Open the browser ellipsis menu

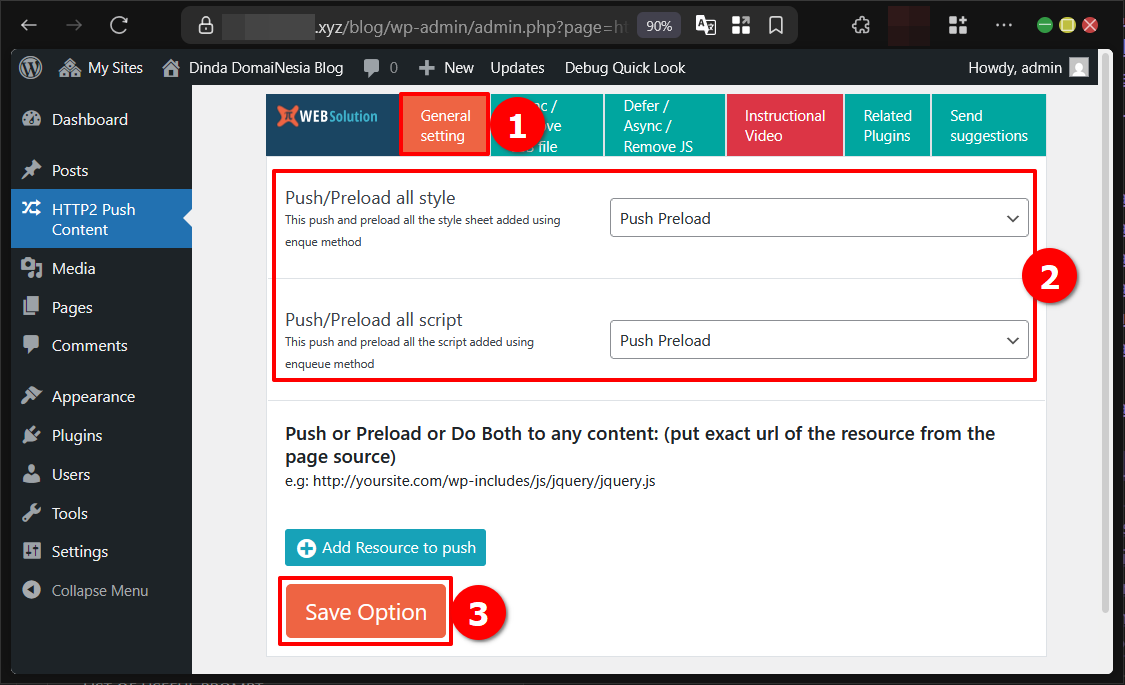pyautogui.click(x=1003, y=25)
